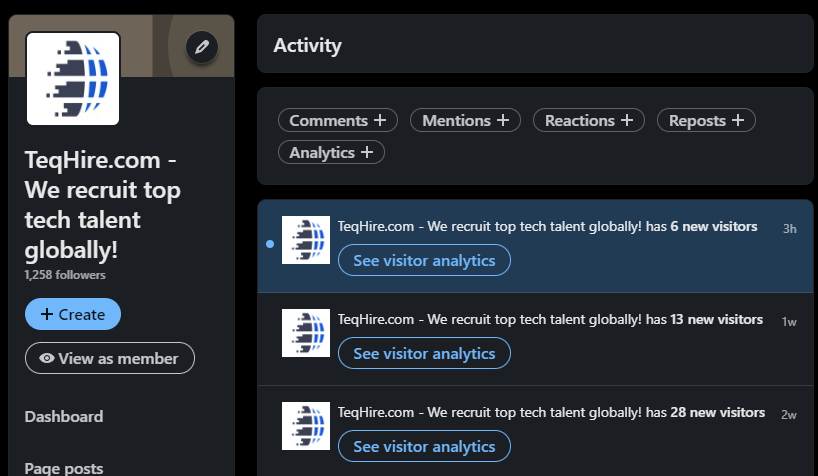Click the pencil edit icon on cover banner
818x476 pixels.
pyautogui.click(x=202, y=47)
